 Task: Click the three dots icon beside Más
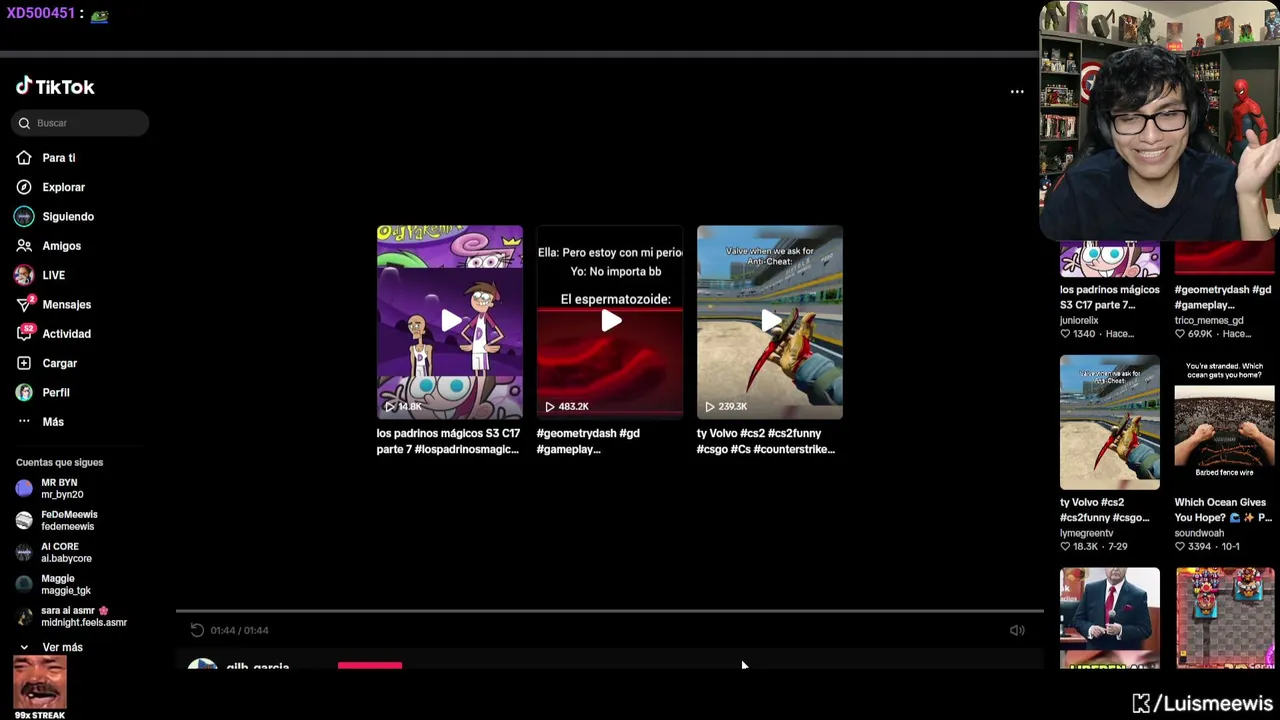coord(24,422)
